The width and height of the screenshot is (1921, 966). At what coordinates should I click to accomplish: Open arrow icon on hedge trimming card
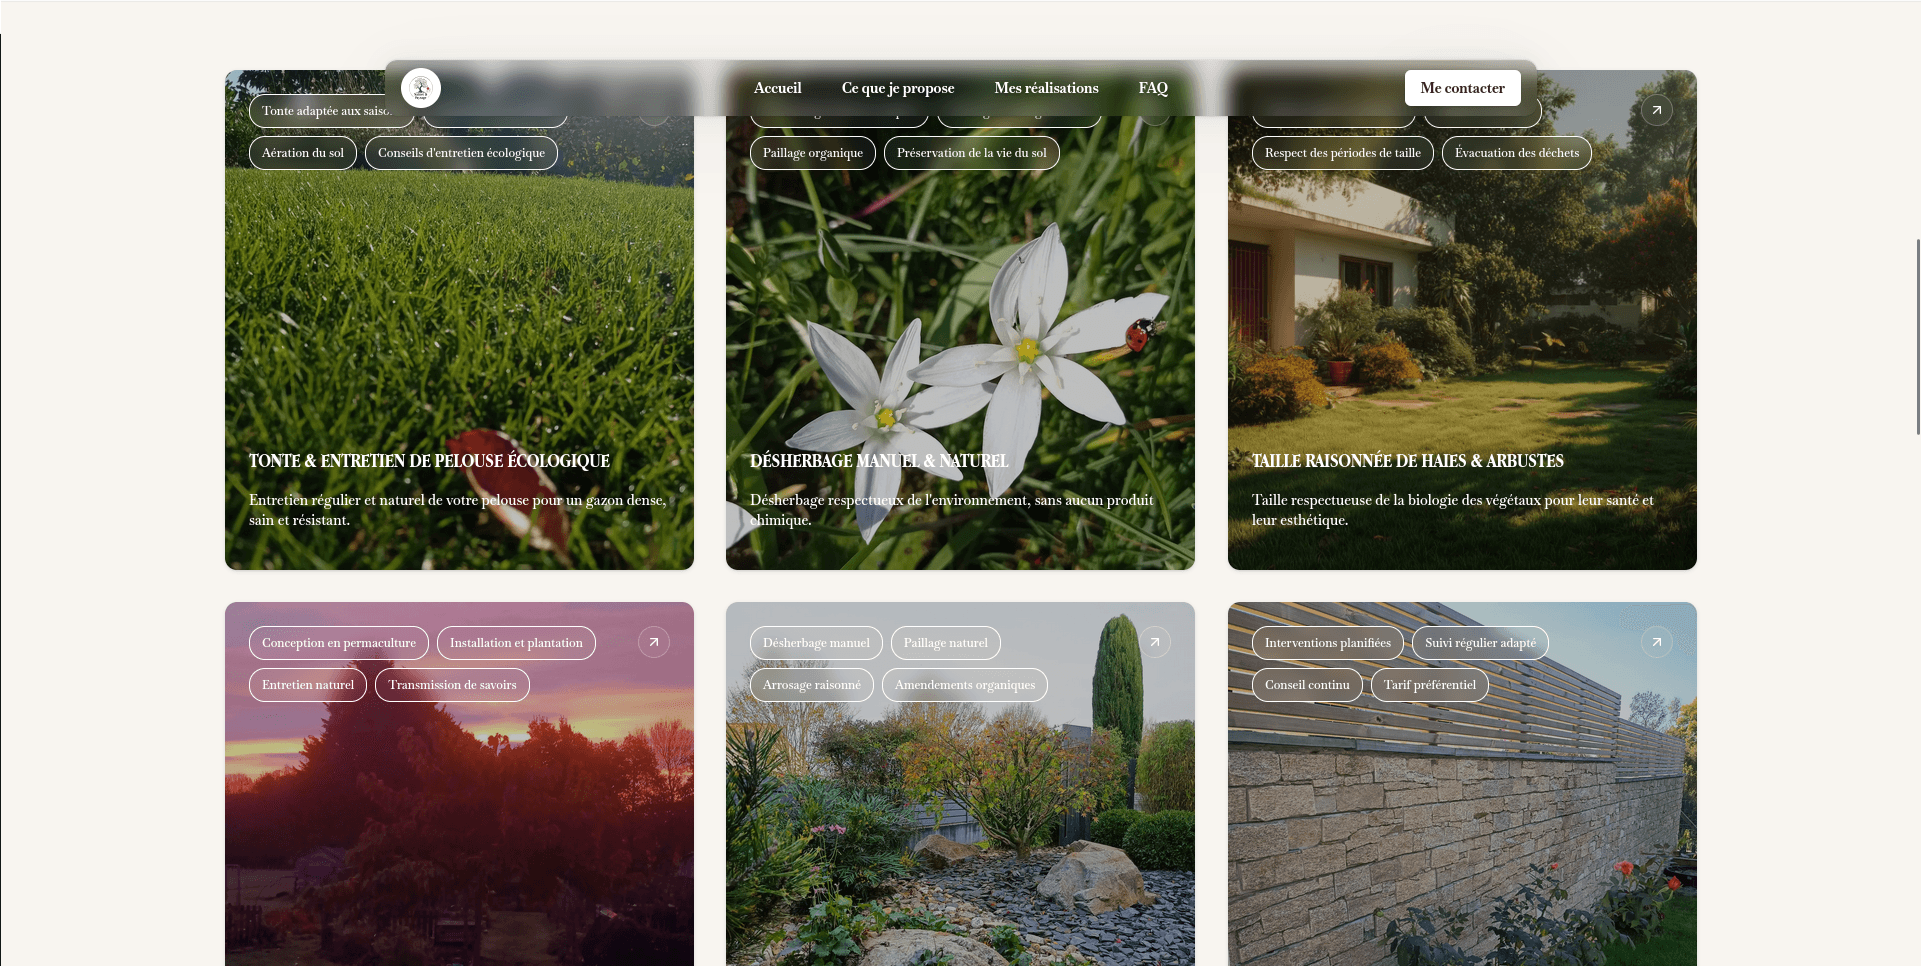[1656, 110]
